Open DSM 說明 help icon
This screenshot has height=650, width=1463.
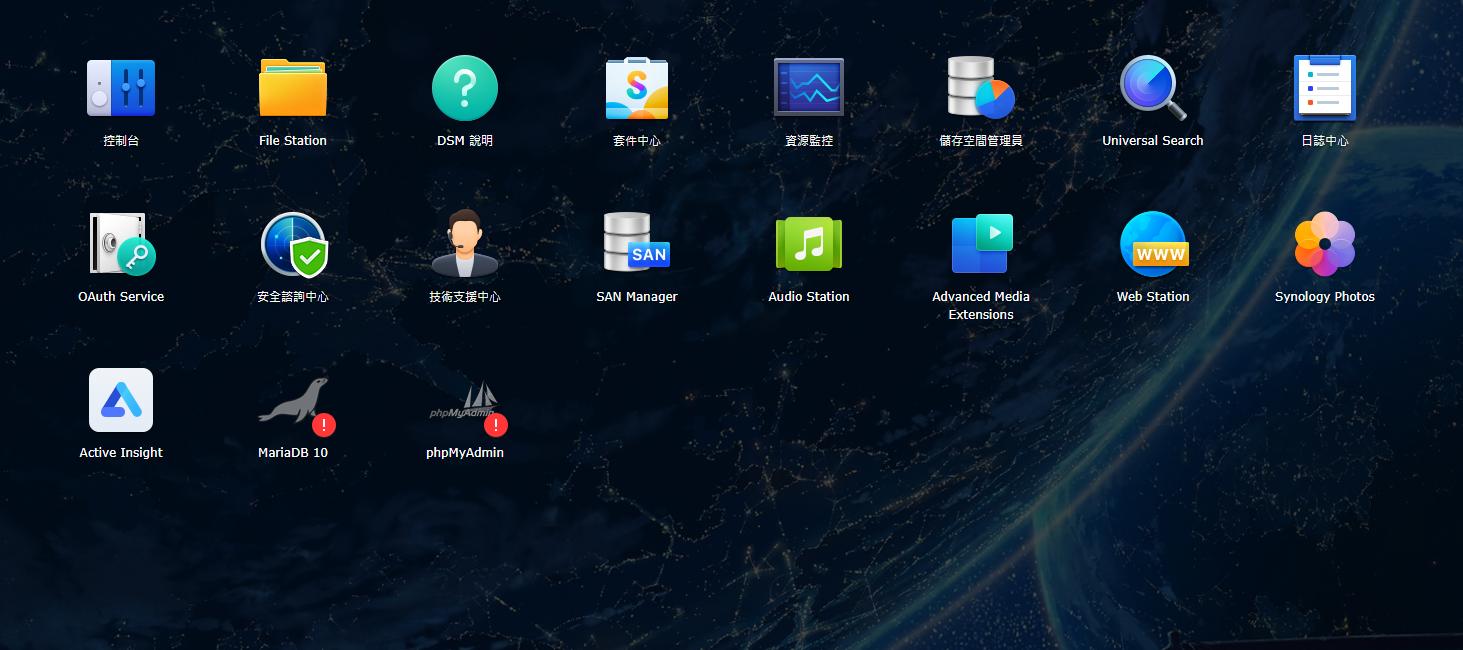[465, 88]
